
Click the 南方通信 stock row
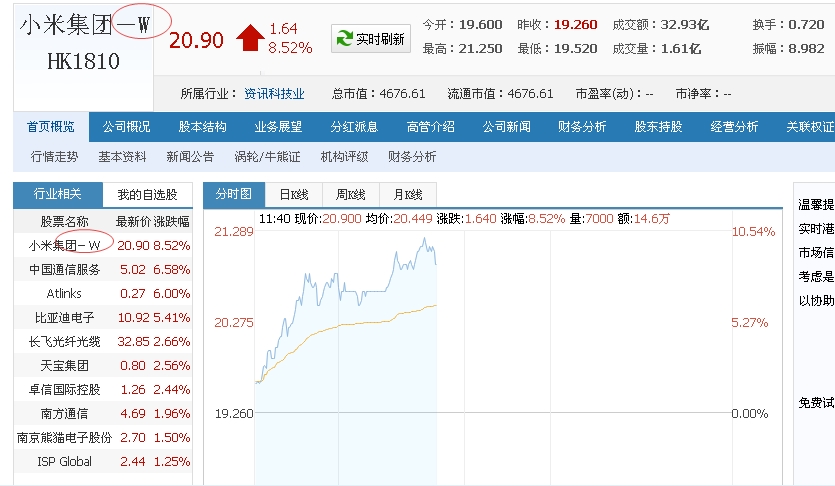[x=103, y=414]
